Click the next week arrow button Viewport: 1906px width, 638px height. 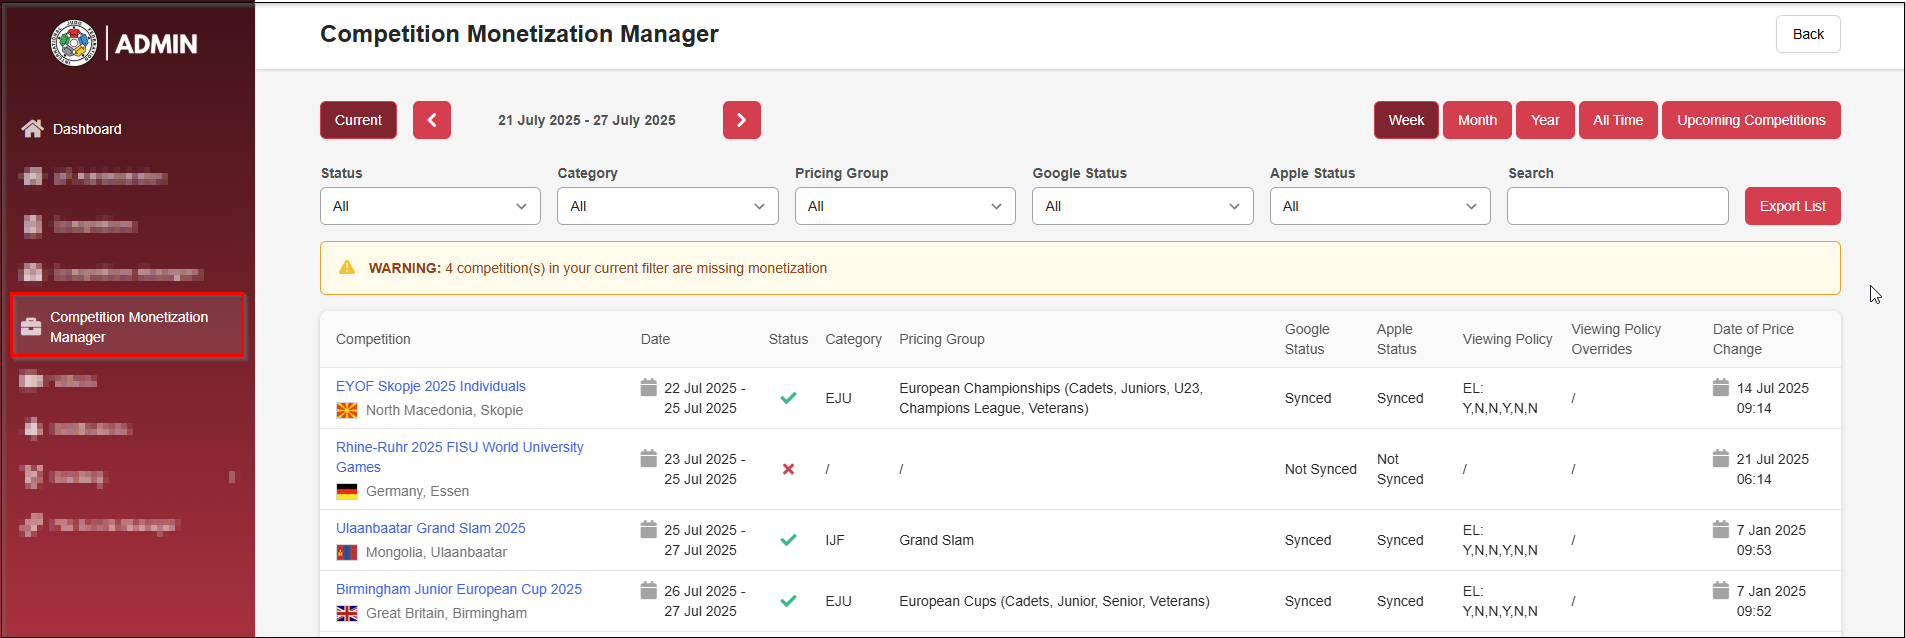click(741, 120)
